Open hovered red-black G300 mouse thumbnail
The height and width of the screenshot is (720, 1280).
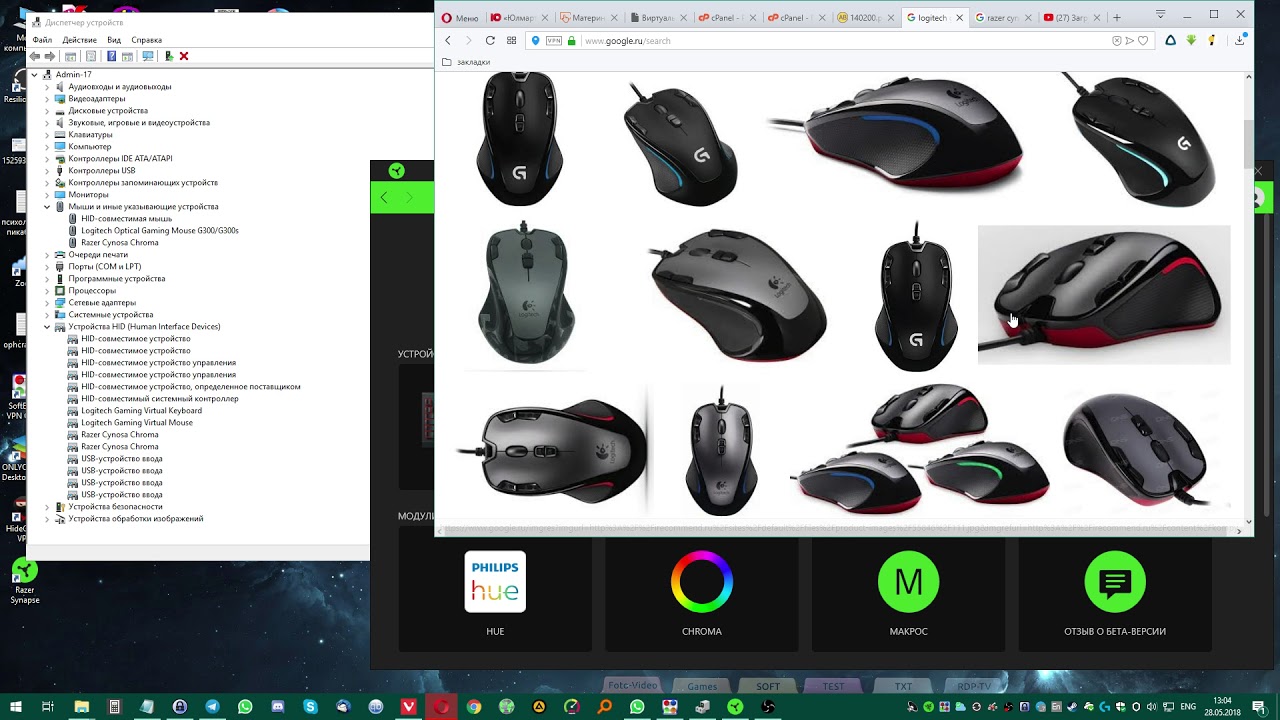pyautogui.click(x=1104, y=295)
